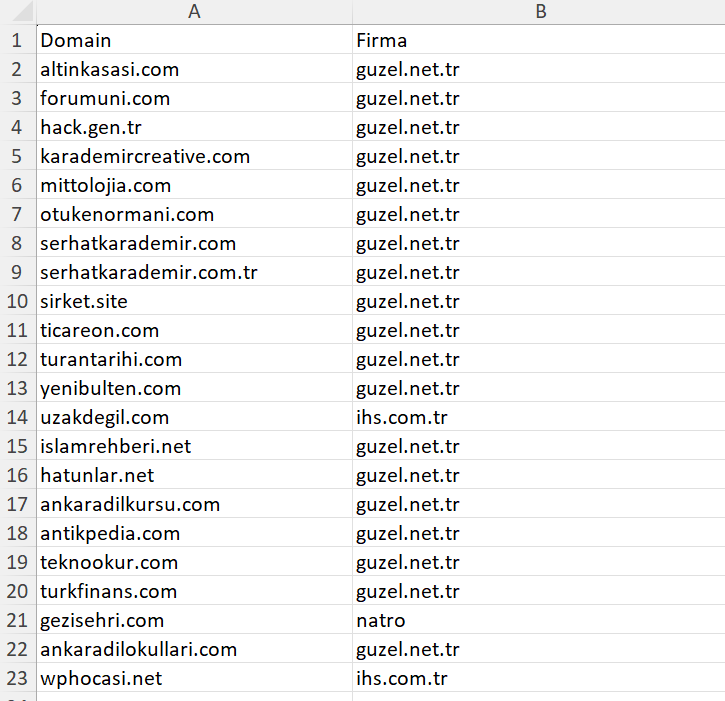Screen dimensions: 725x701
Task: Select ihs.com.tr cell in row 23
Action: pyautogui.click(x=539, y=678)
